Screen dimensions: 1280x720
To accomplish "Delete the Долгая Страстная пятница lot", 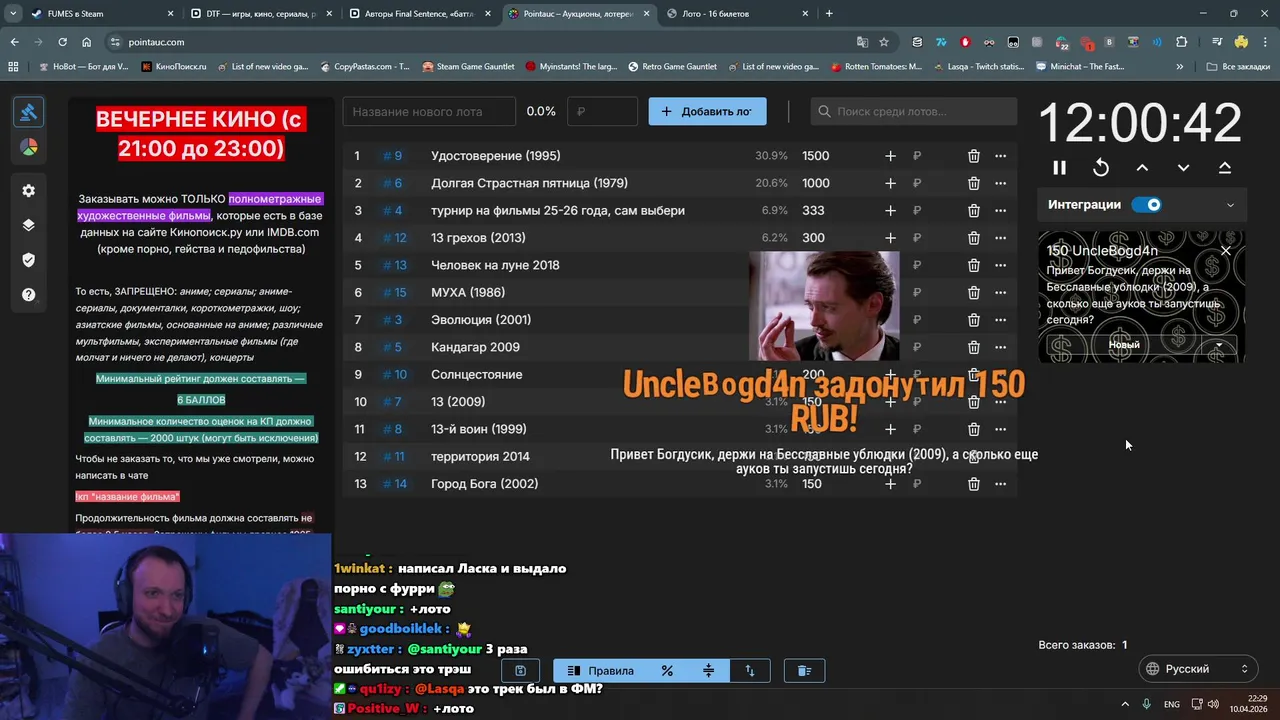I will pos(973,183).
